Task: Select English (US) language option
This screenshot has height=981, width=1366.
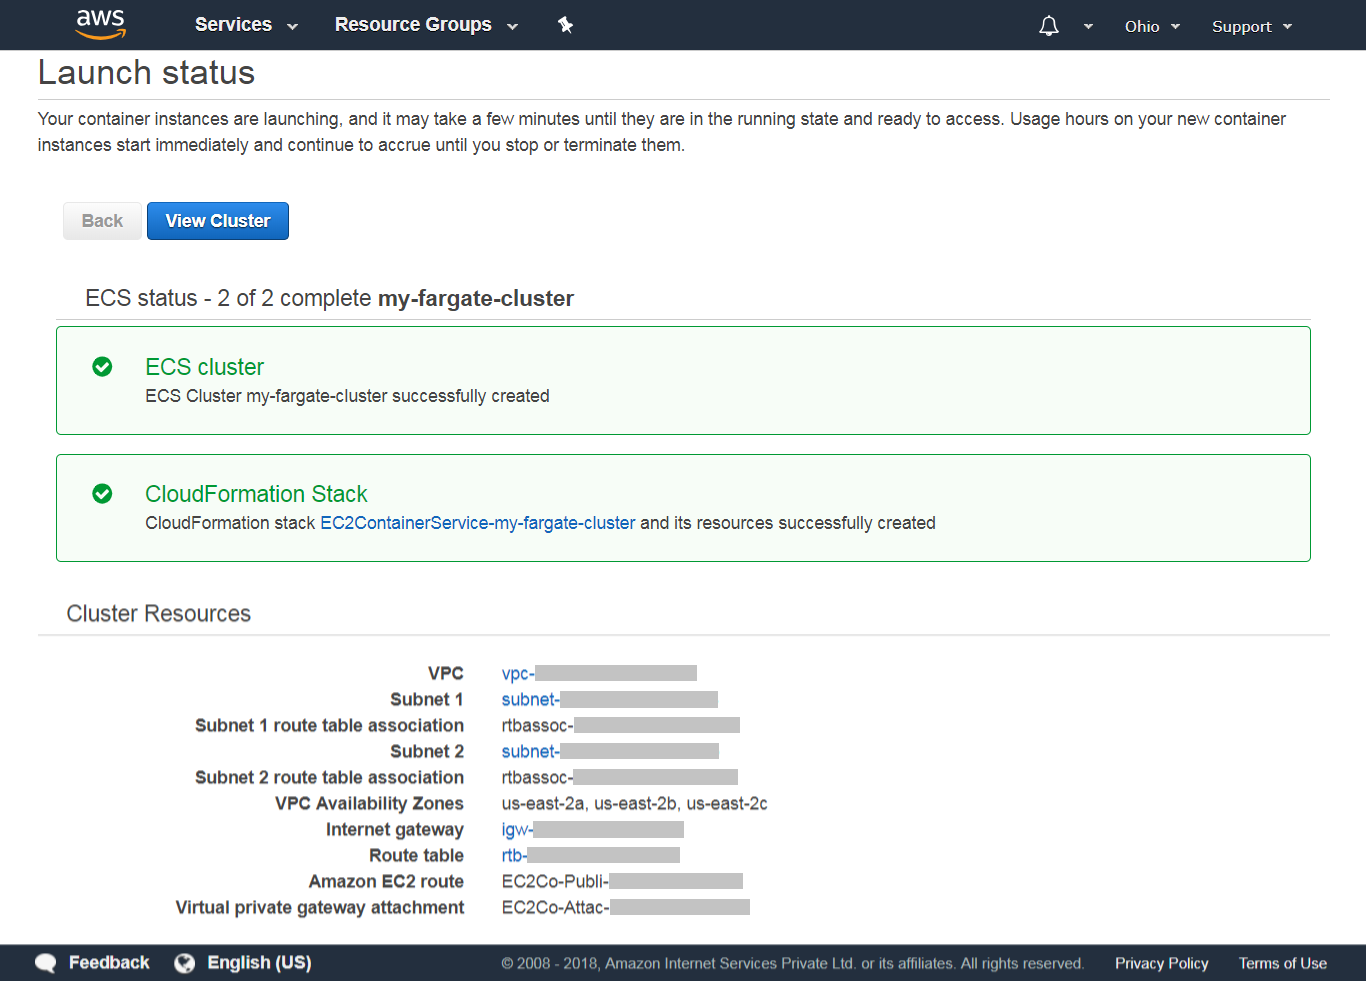Action: click(259, 963)
